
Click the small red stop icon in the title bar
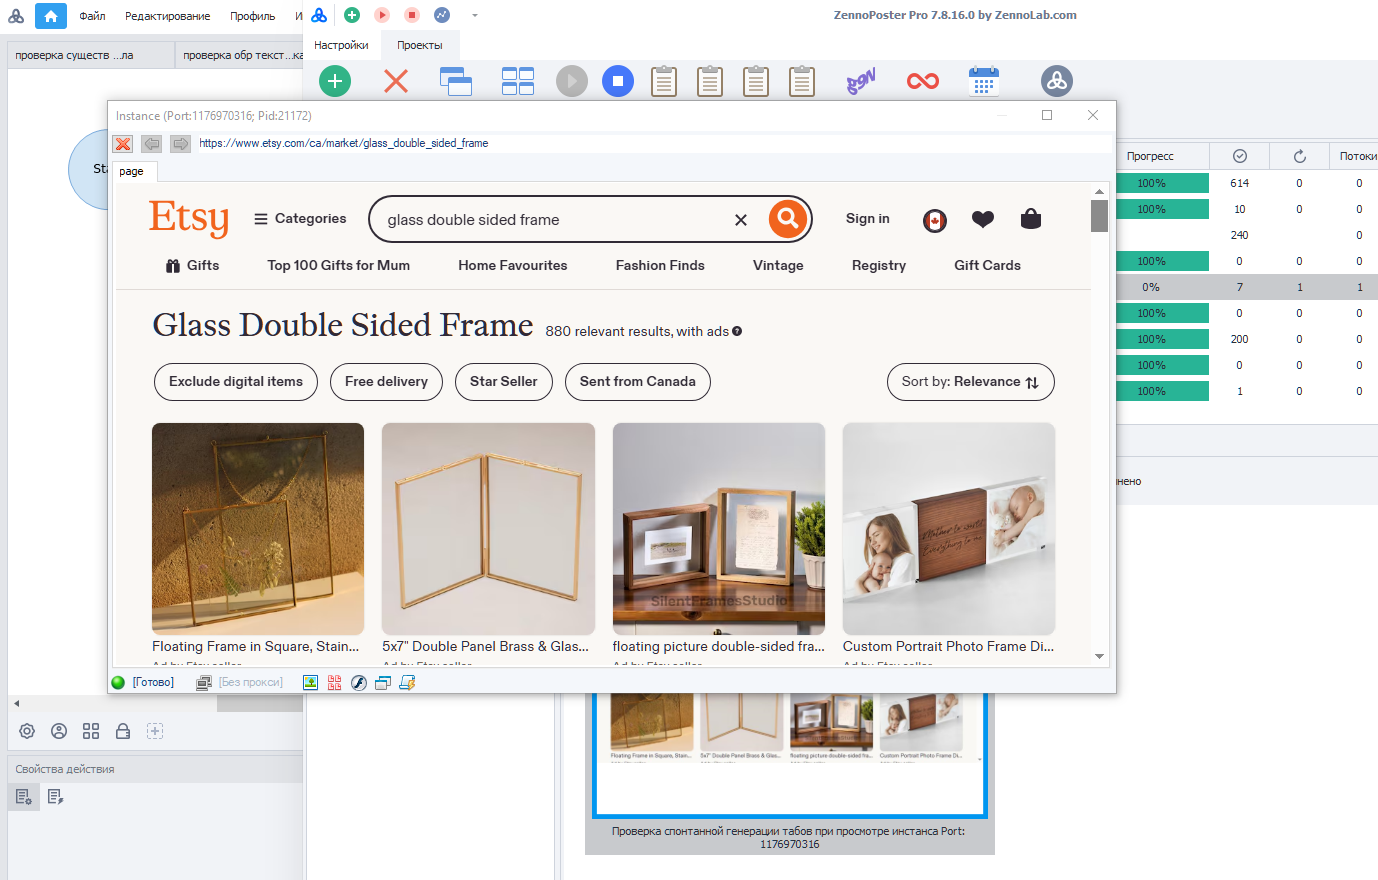(412, 15)
